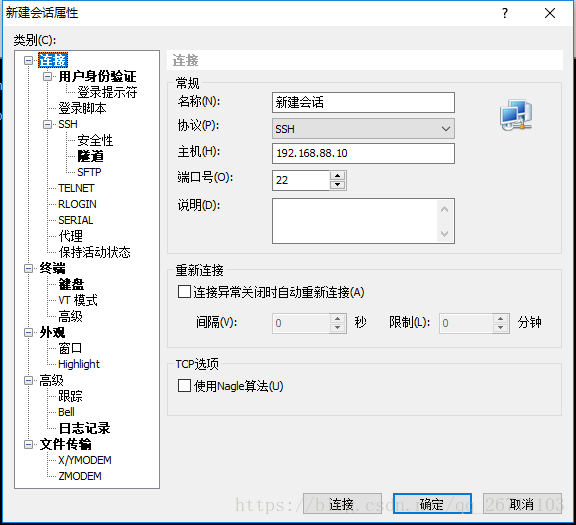
Task: Select RLOGIN in the tree
Action: click(x=78, y=204)
